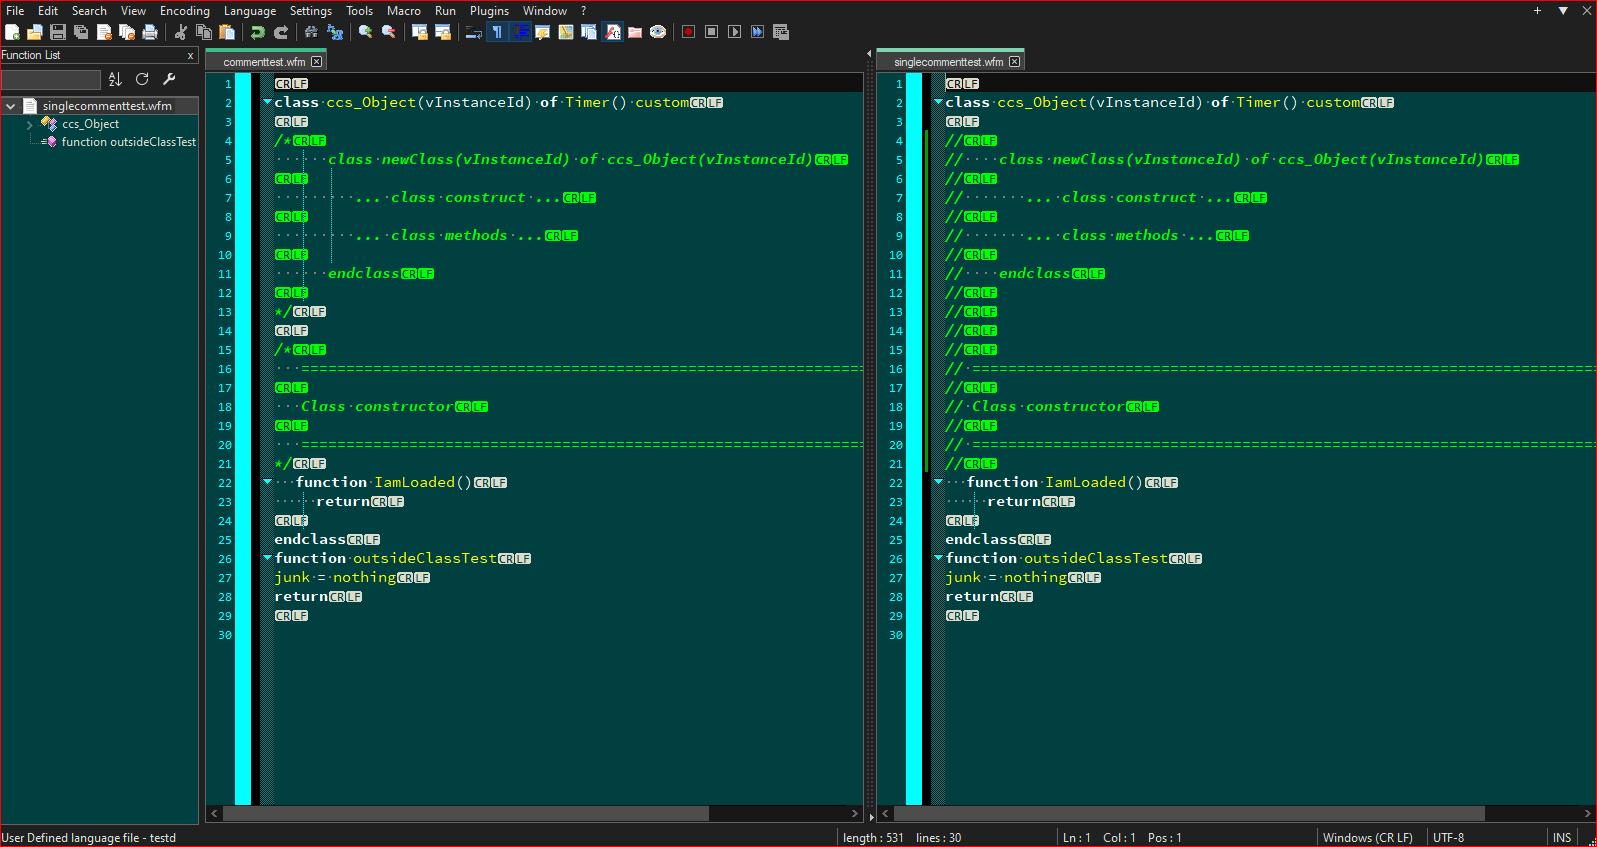Open Find with the binoculars icon
The height and width of the screenshot is (847, 1597).
312,32
